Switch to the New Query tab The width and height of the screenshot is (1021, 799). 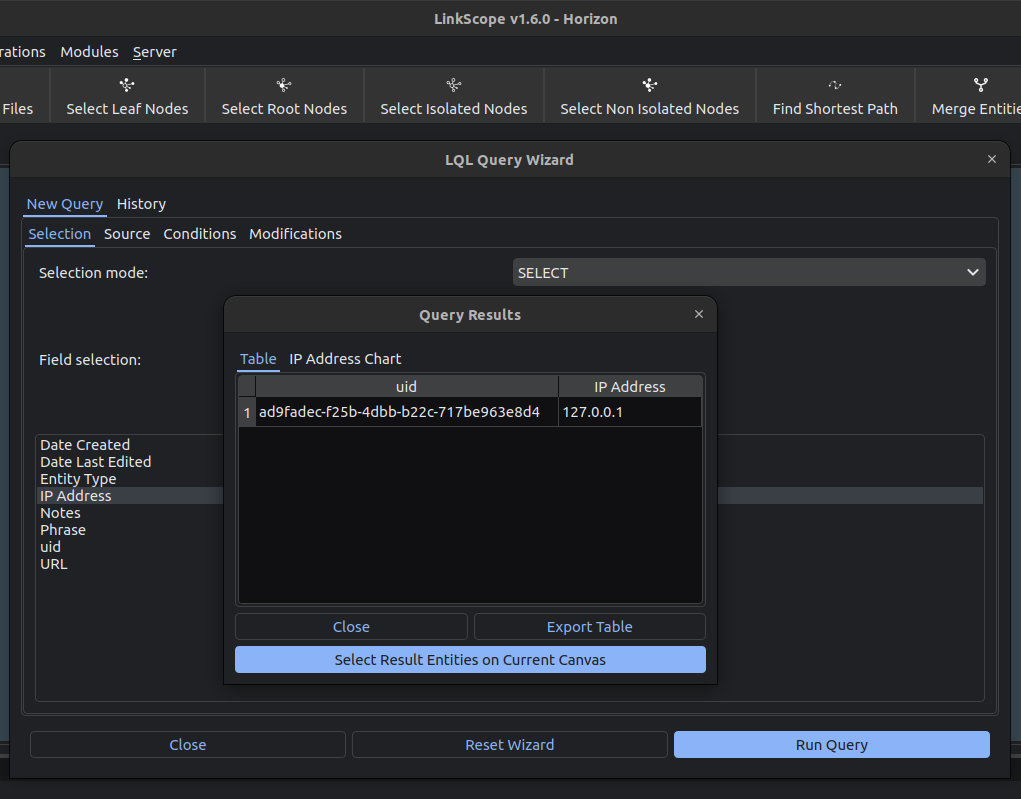[x=64, y=204]
